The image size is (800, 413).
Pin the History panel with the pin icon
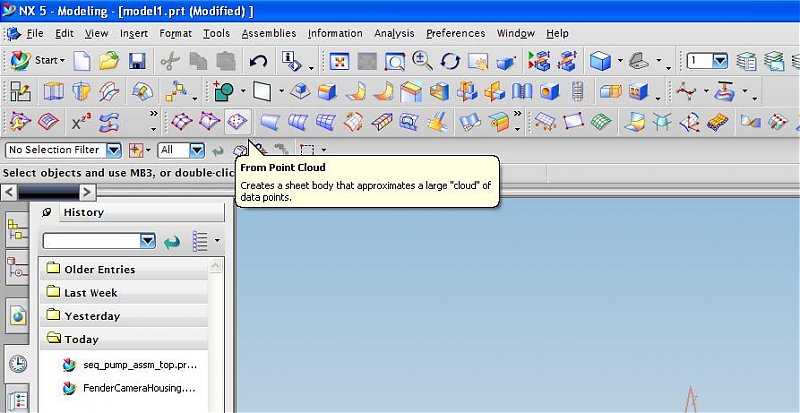tap(46, 212)
